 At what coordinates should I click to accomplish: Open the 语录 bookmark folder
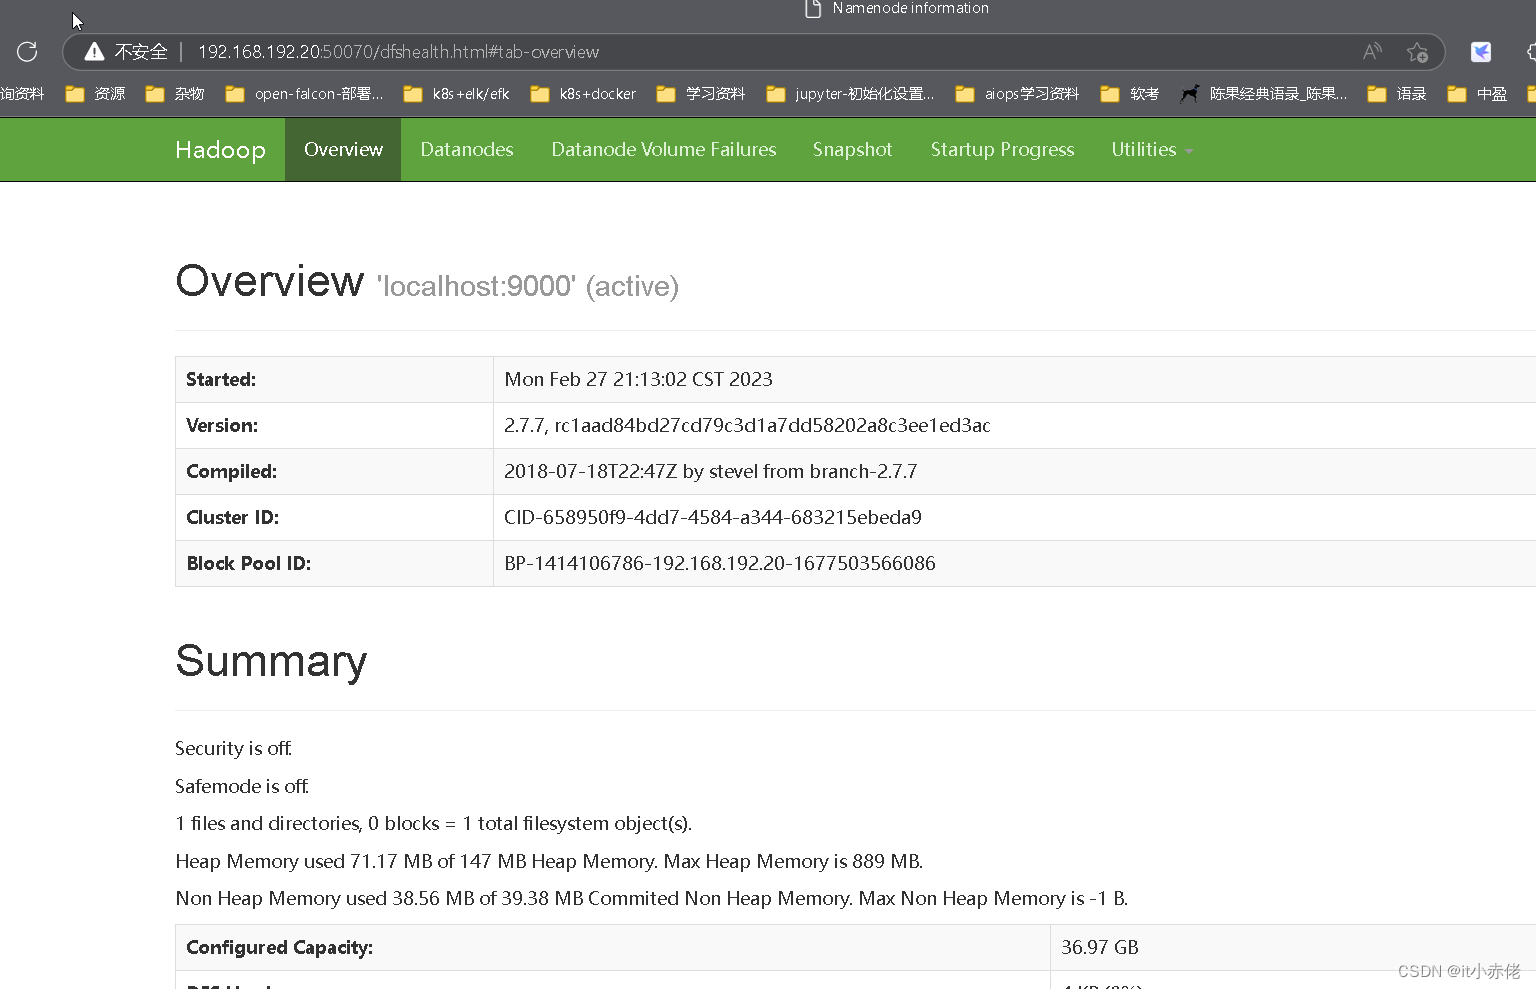point(1396,94)
